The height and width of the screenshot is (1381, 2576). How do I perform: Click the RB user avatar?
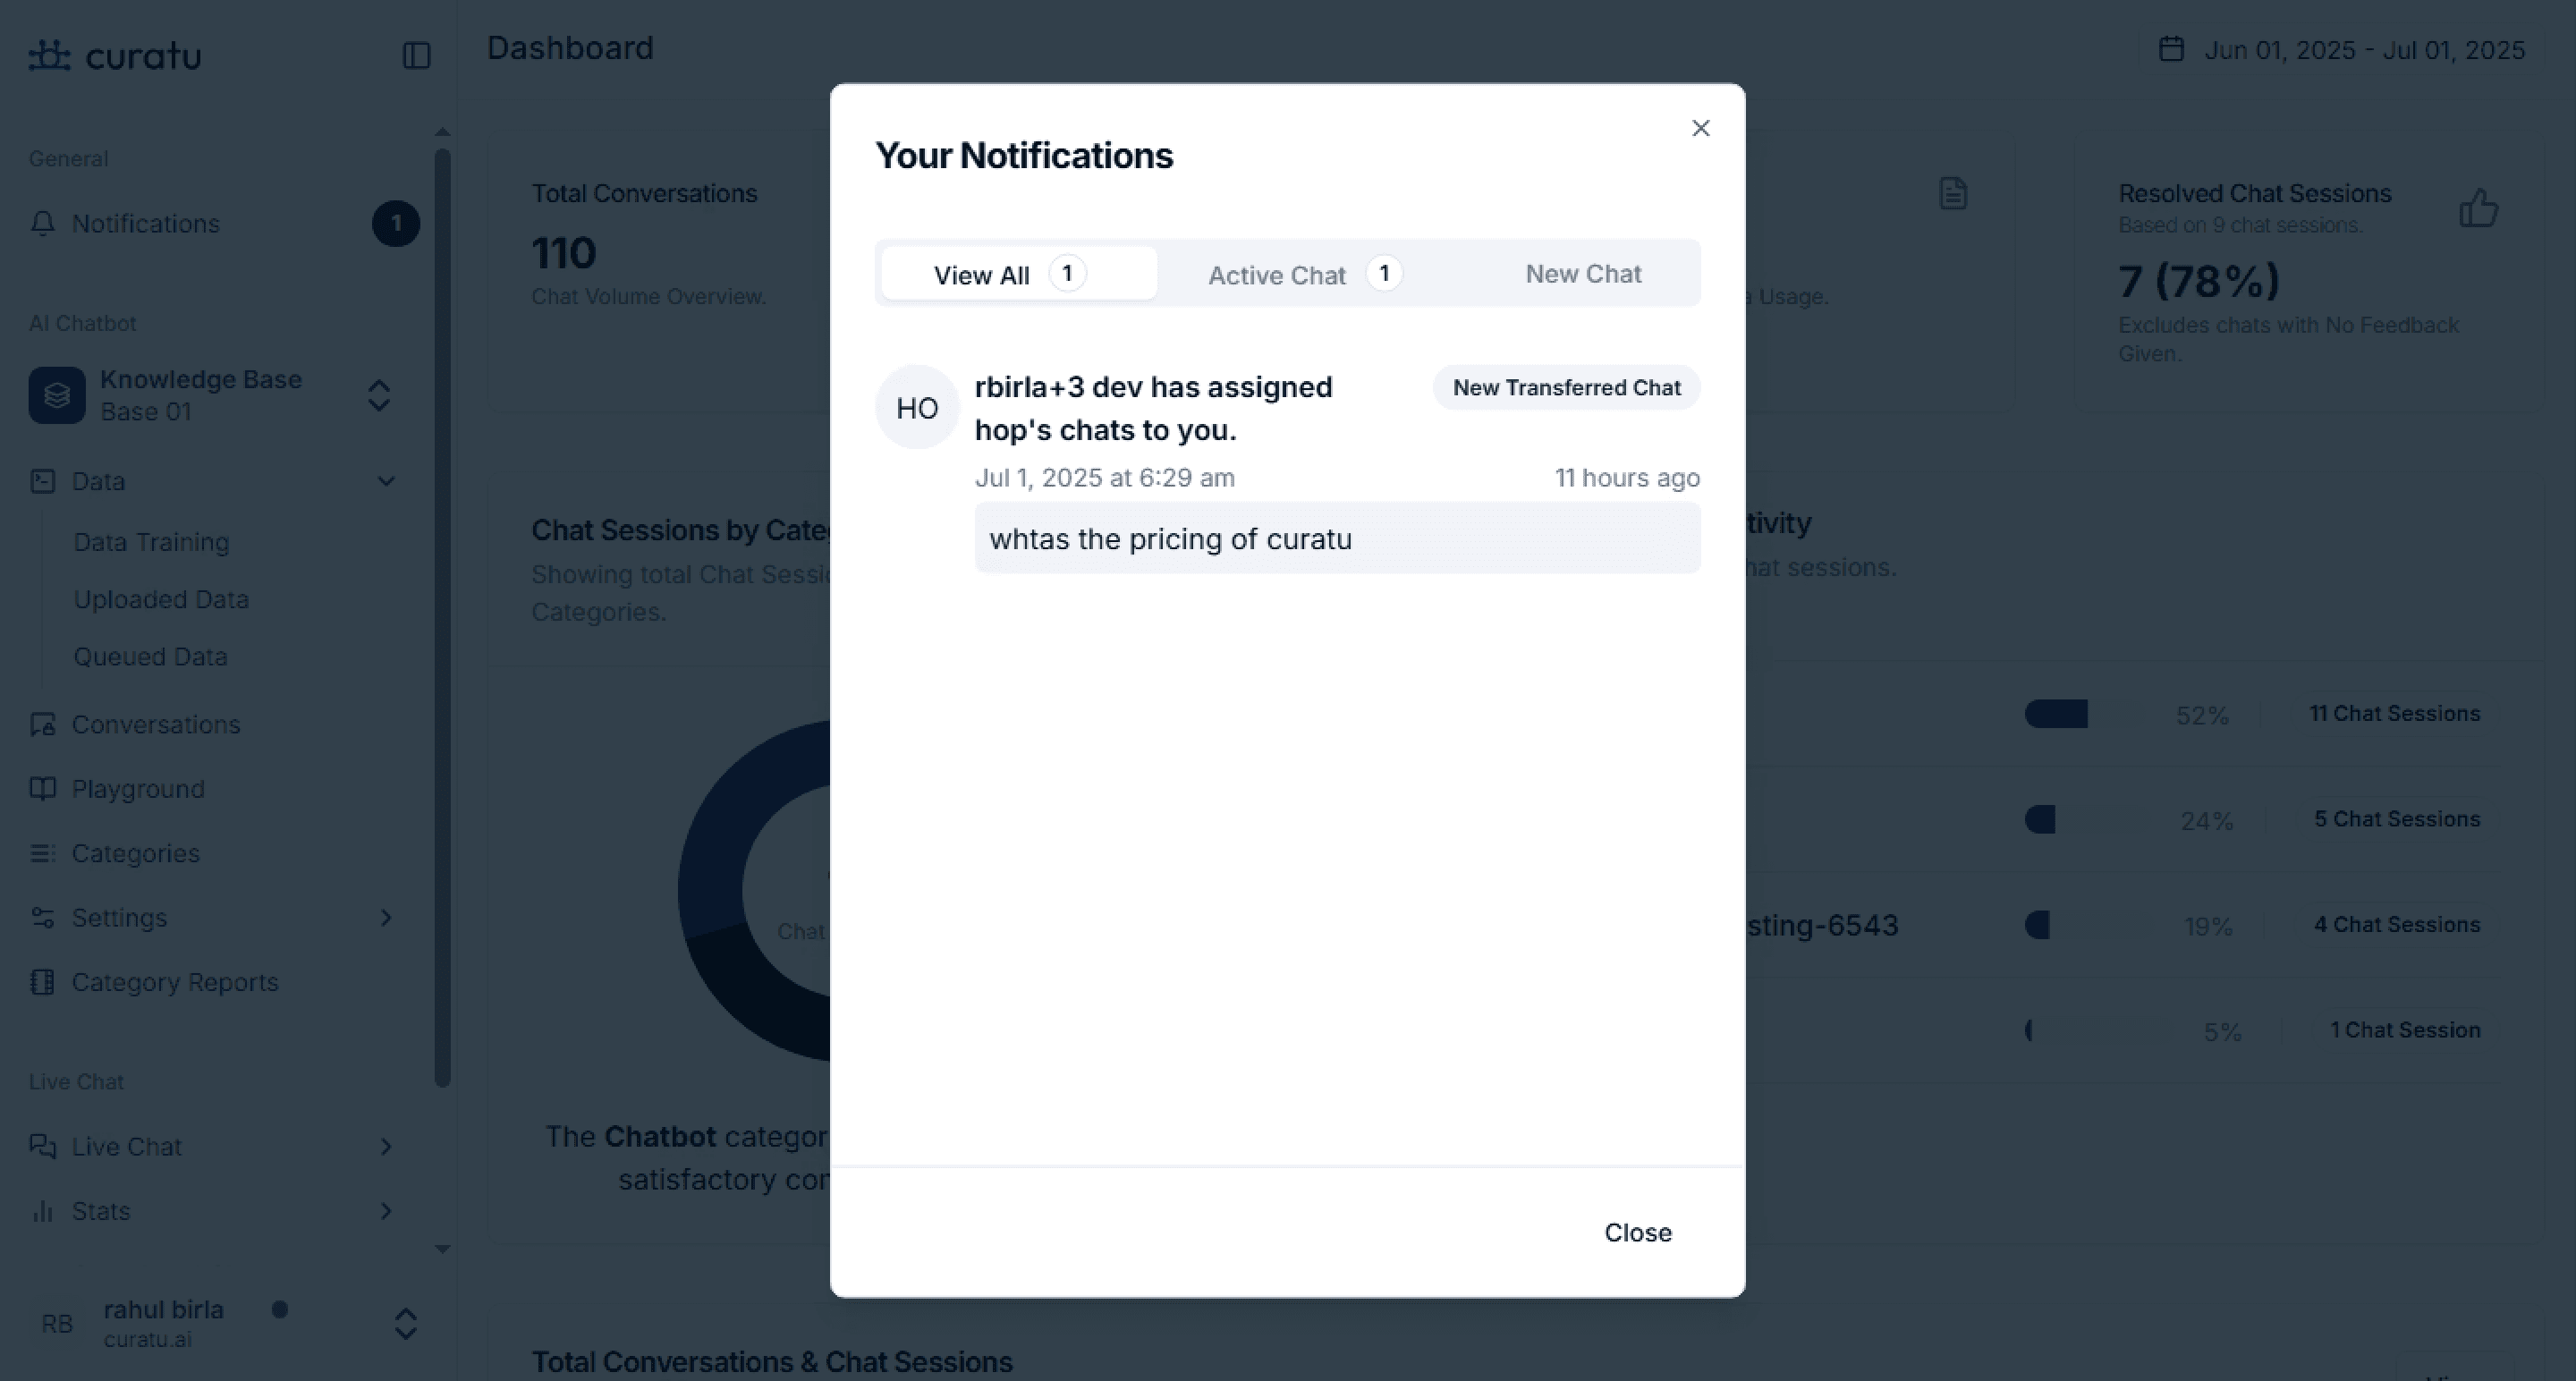click(x=57, y=1324)
